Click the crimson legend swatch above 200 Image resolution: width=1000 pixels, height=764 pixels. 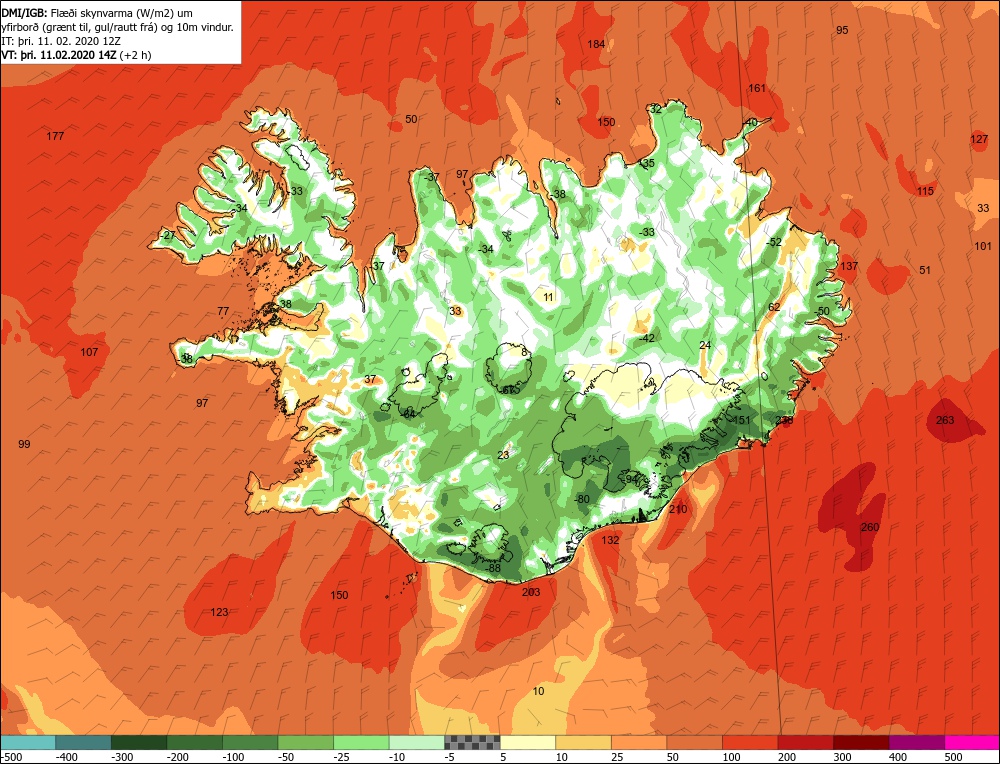(805, 742)
